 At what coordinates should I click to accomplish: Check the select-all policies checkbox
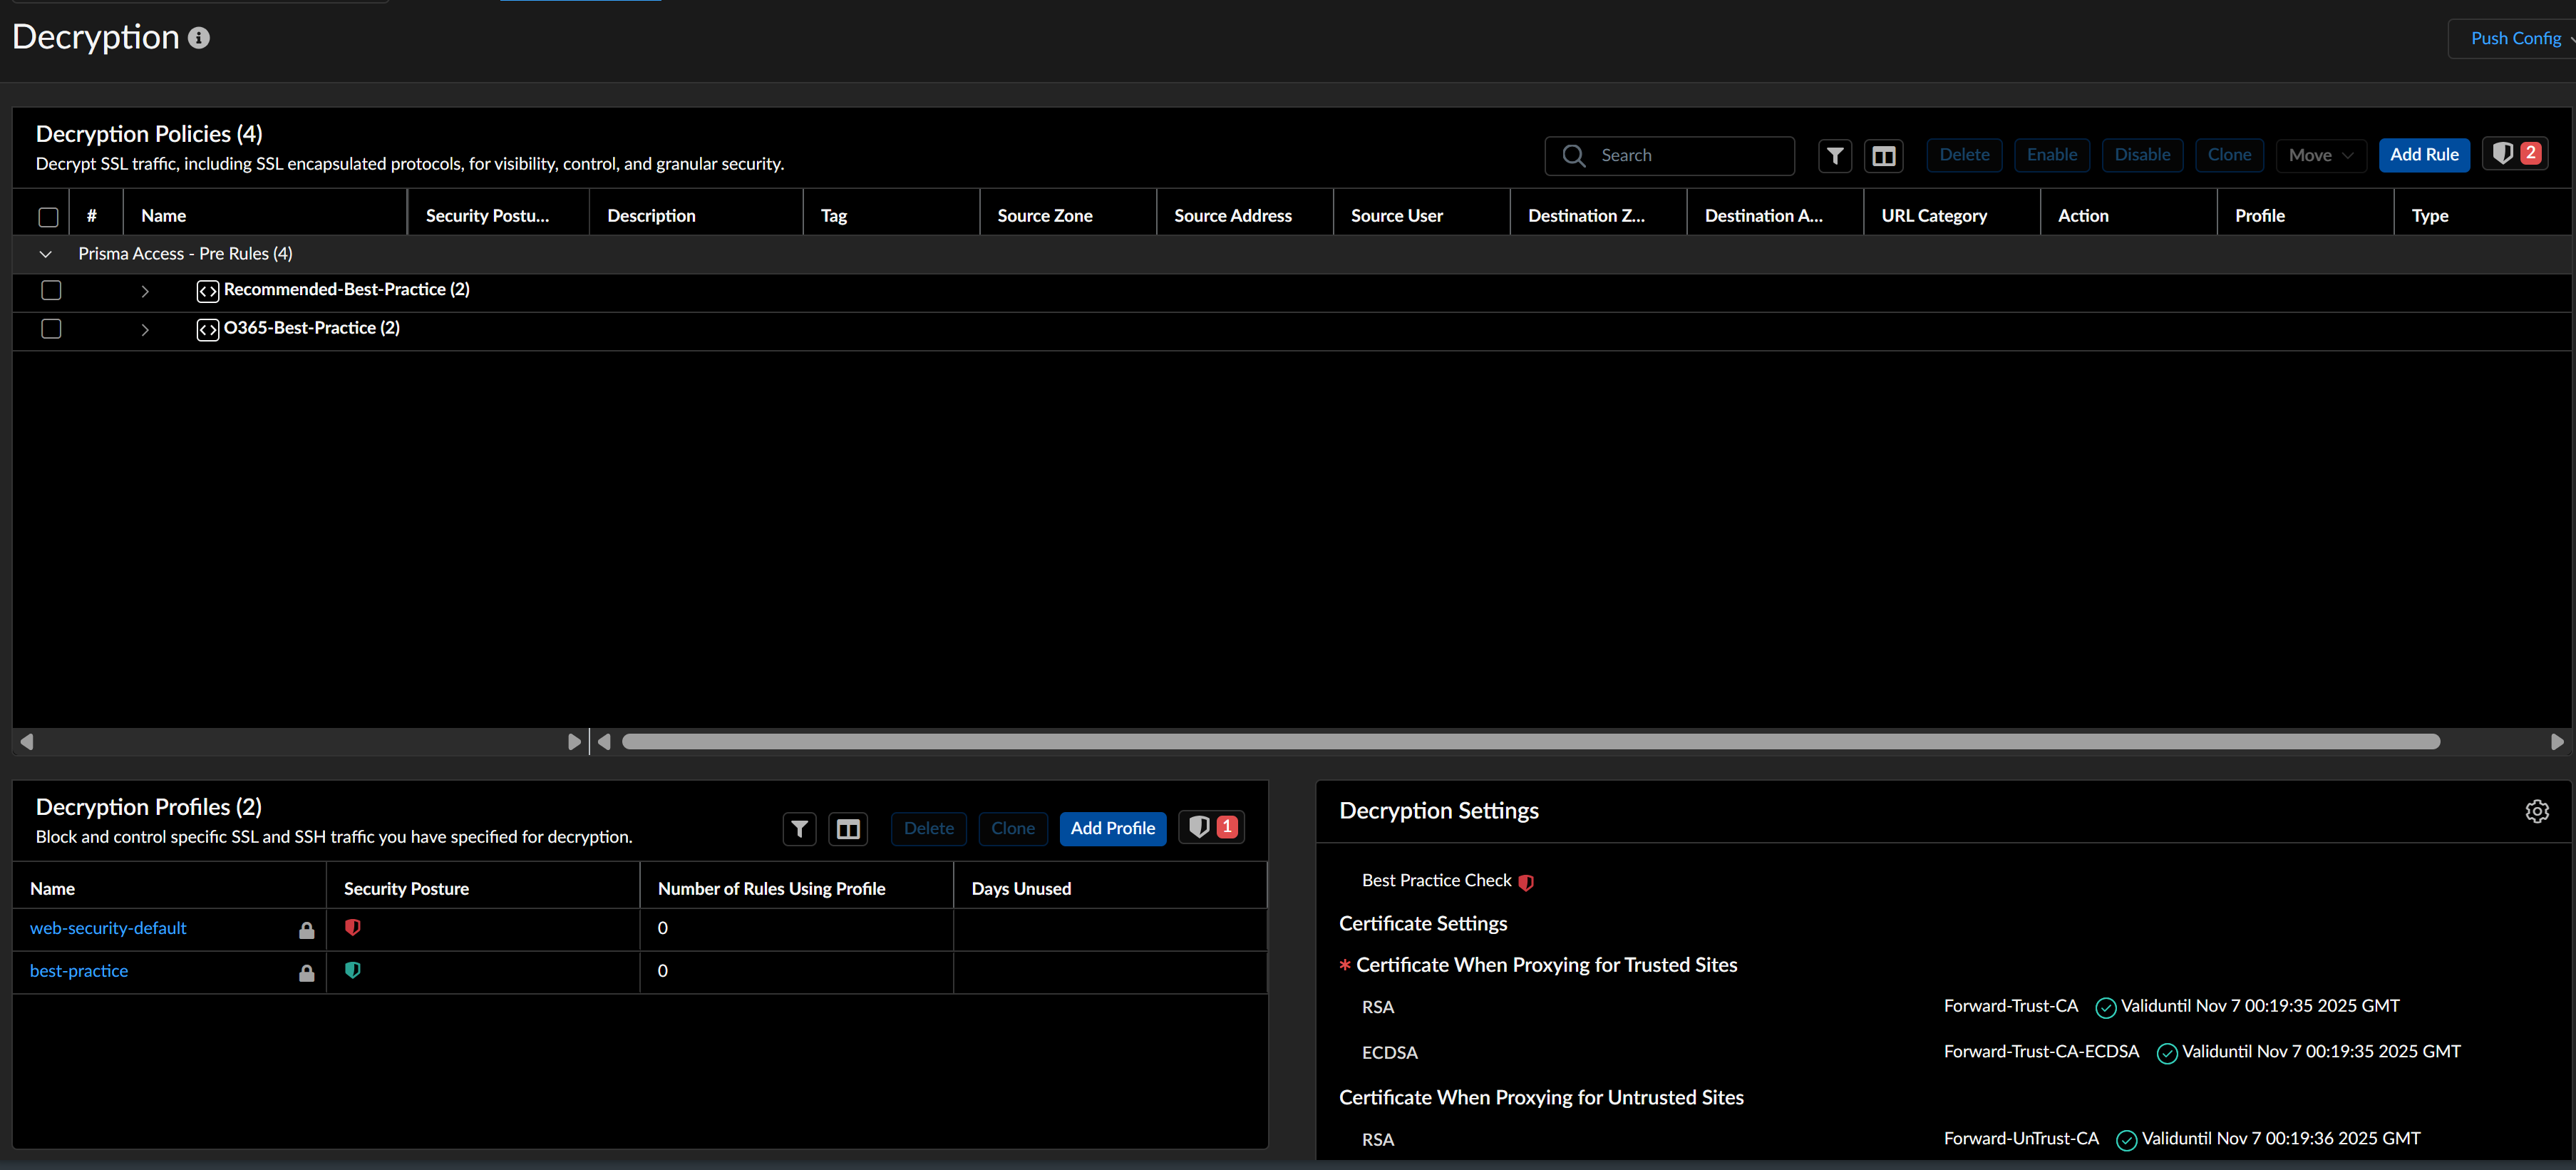click(x=48, y=216)
